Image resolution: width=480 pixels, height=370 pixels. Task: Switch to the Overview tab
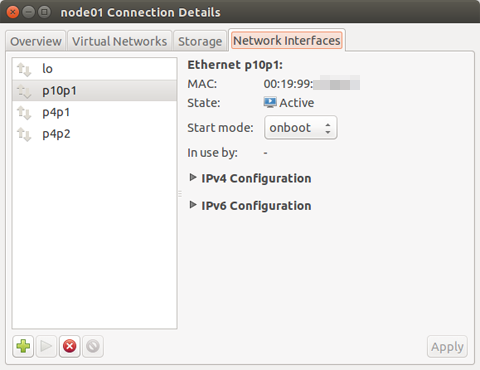click(x=36, y=41)
